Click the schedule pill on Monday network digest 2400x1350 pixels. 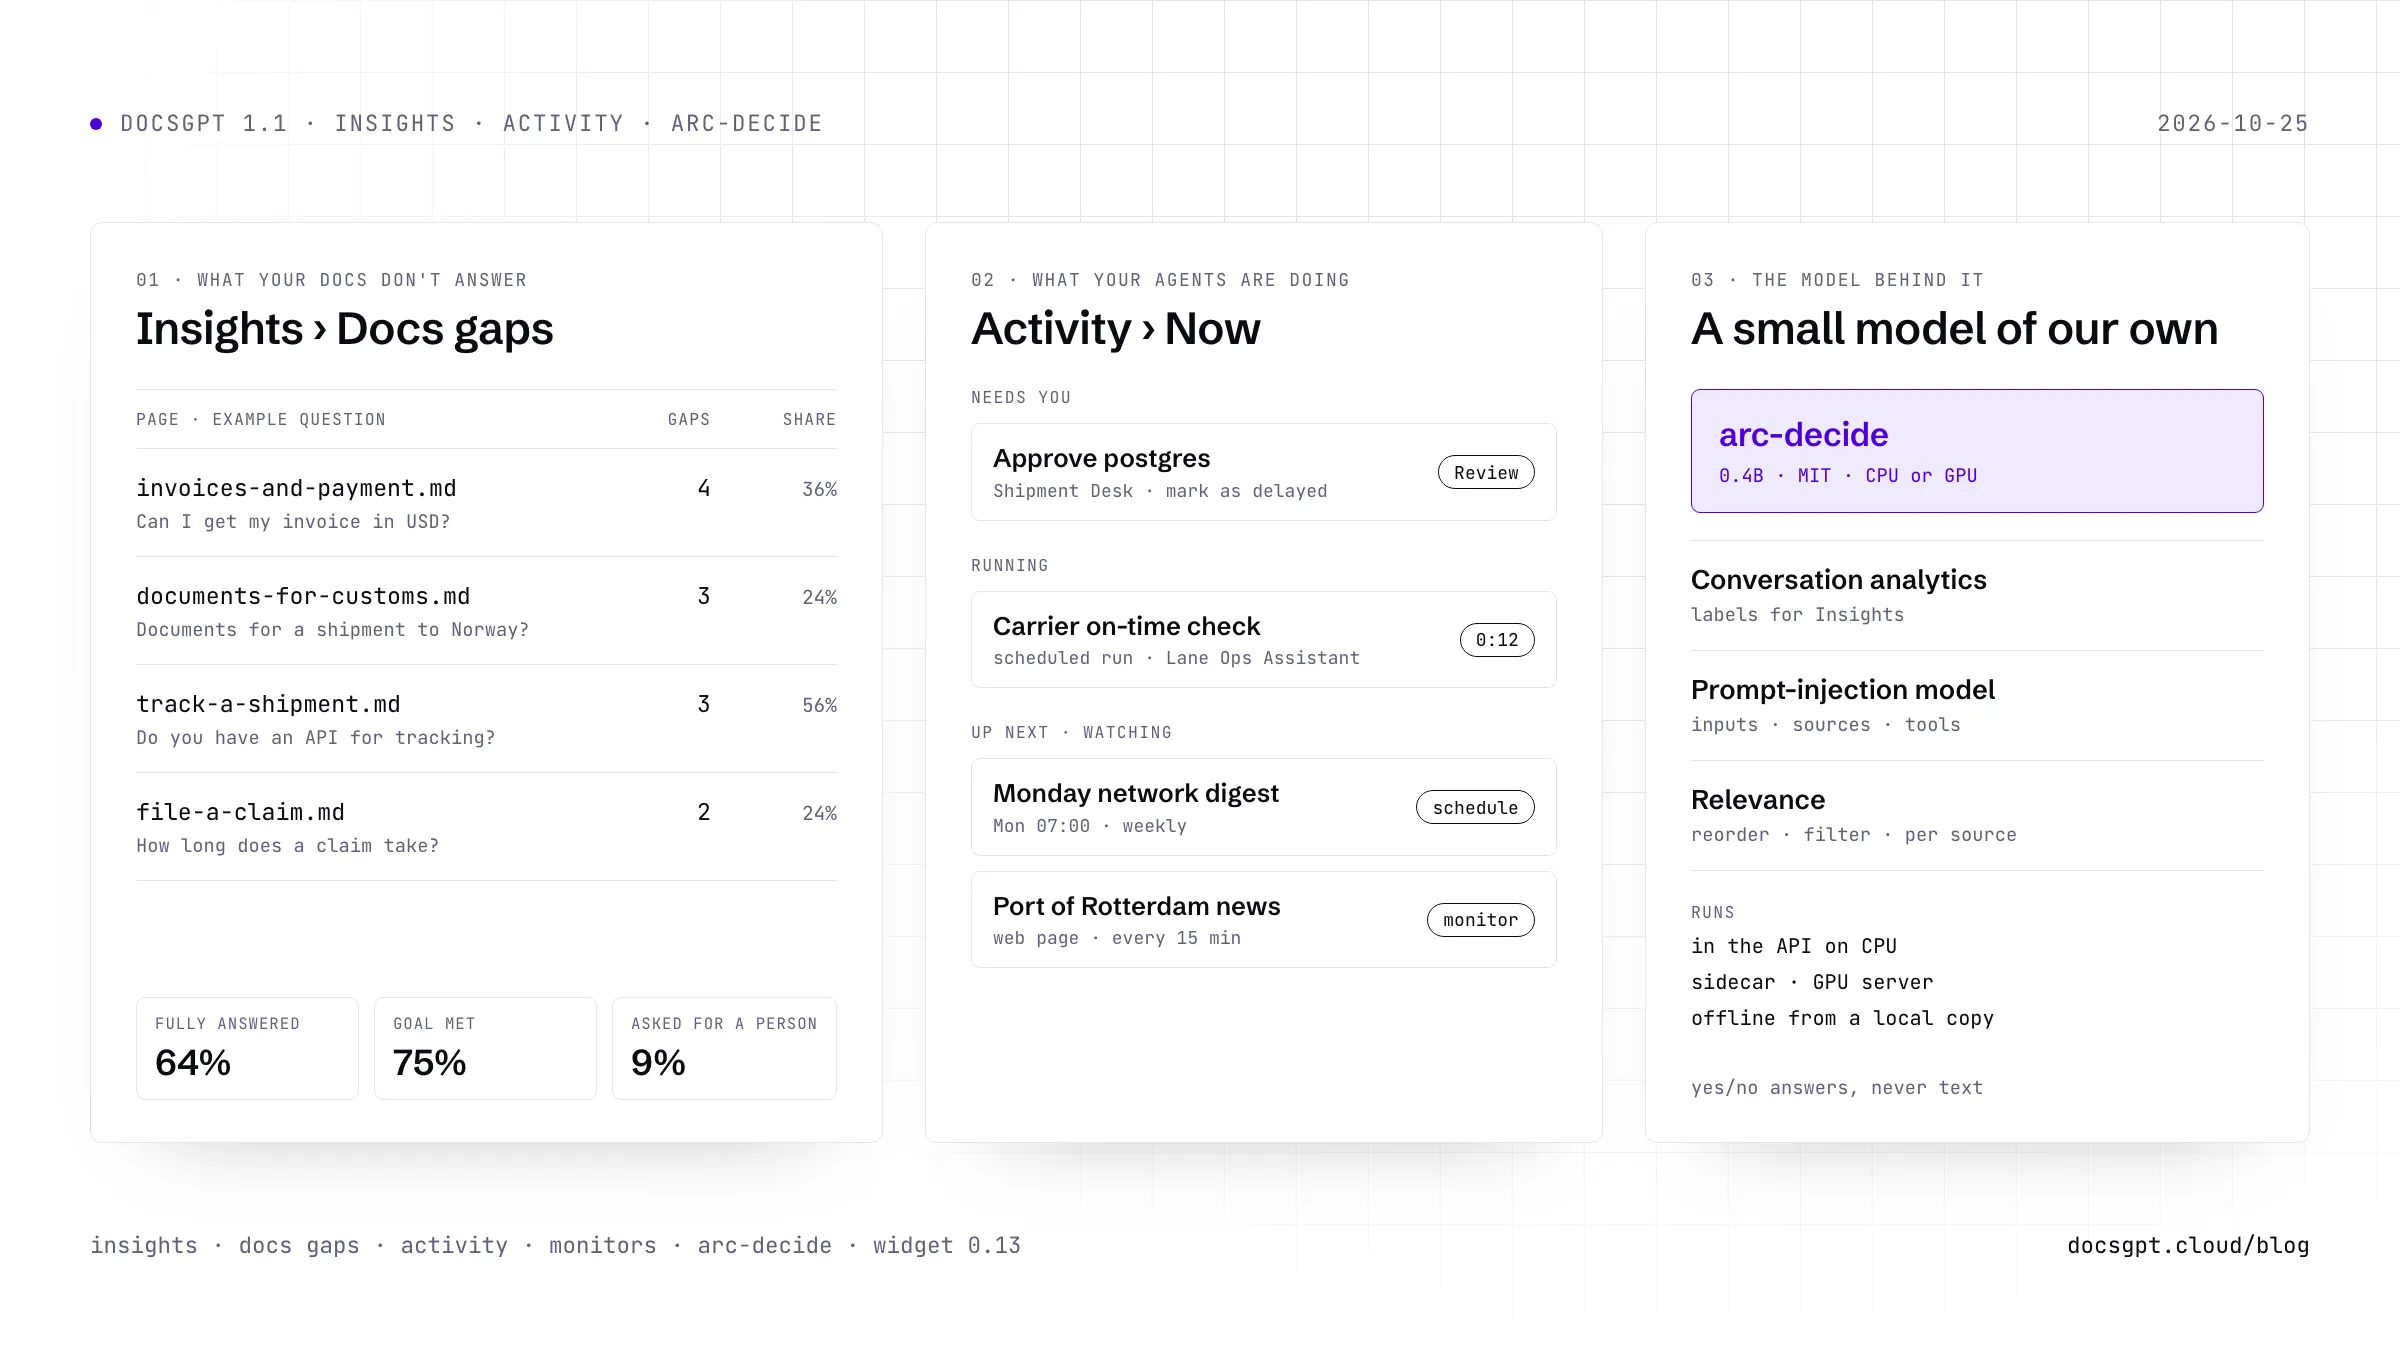coord(1475,807)
